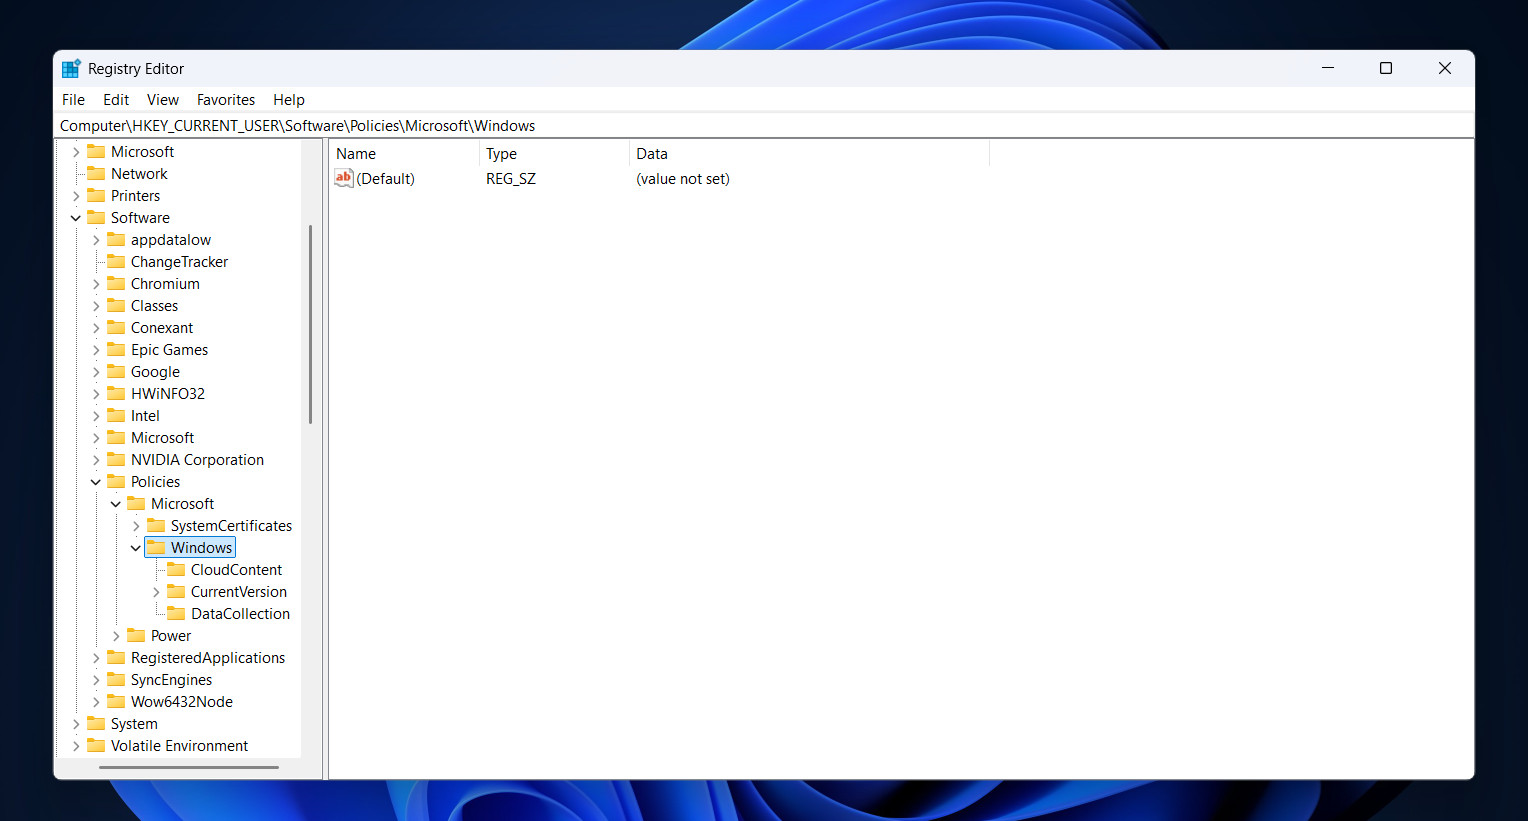
Task: Collapse the Windows policies key
Action: tap(136, 547)
